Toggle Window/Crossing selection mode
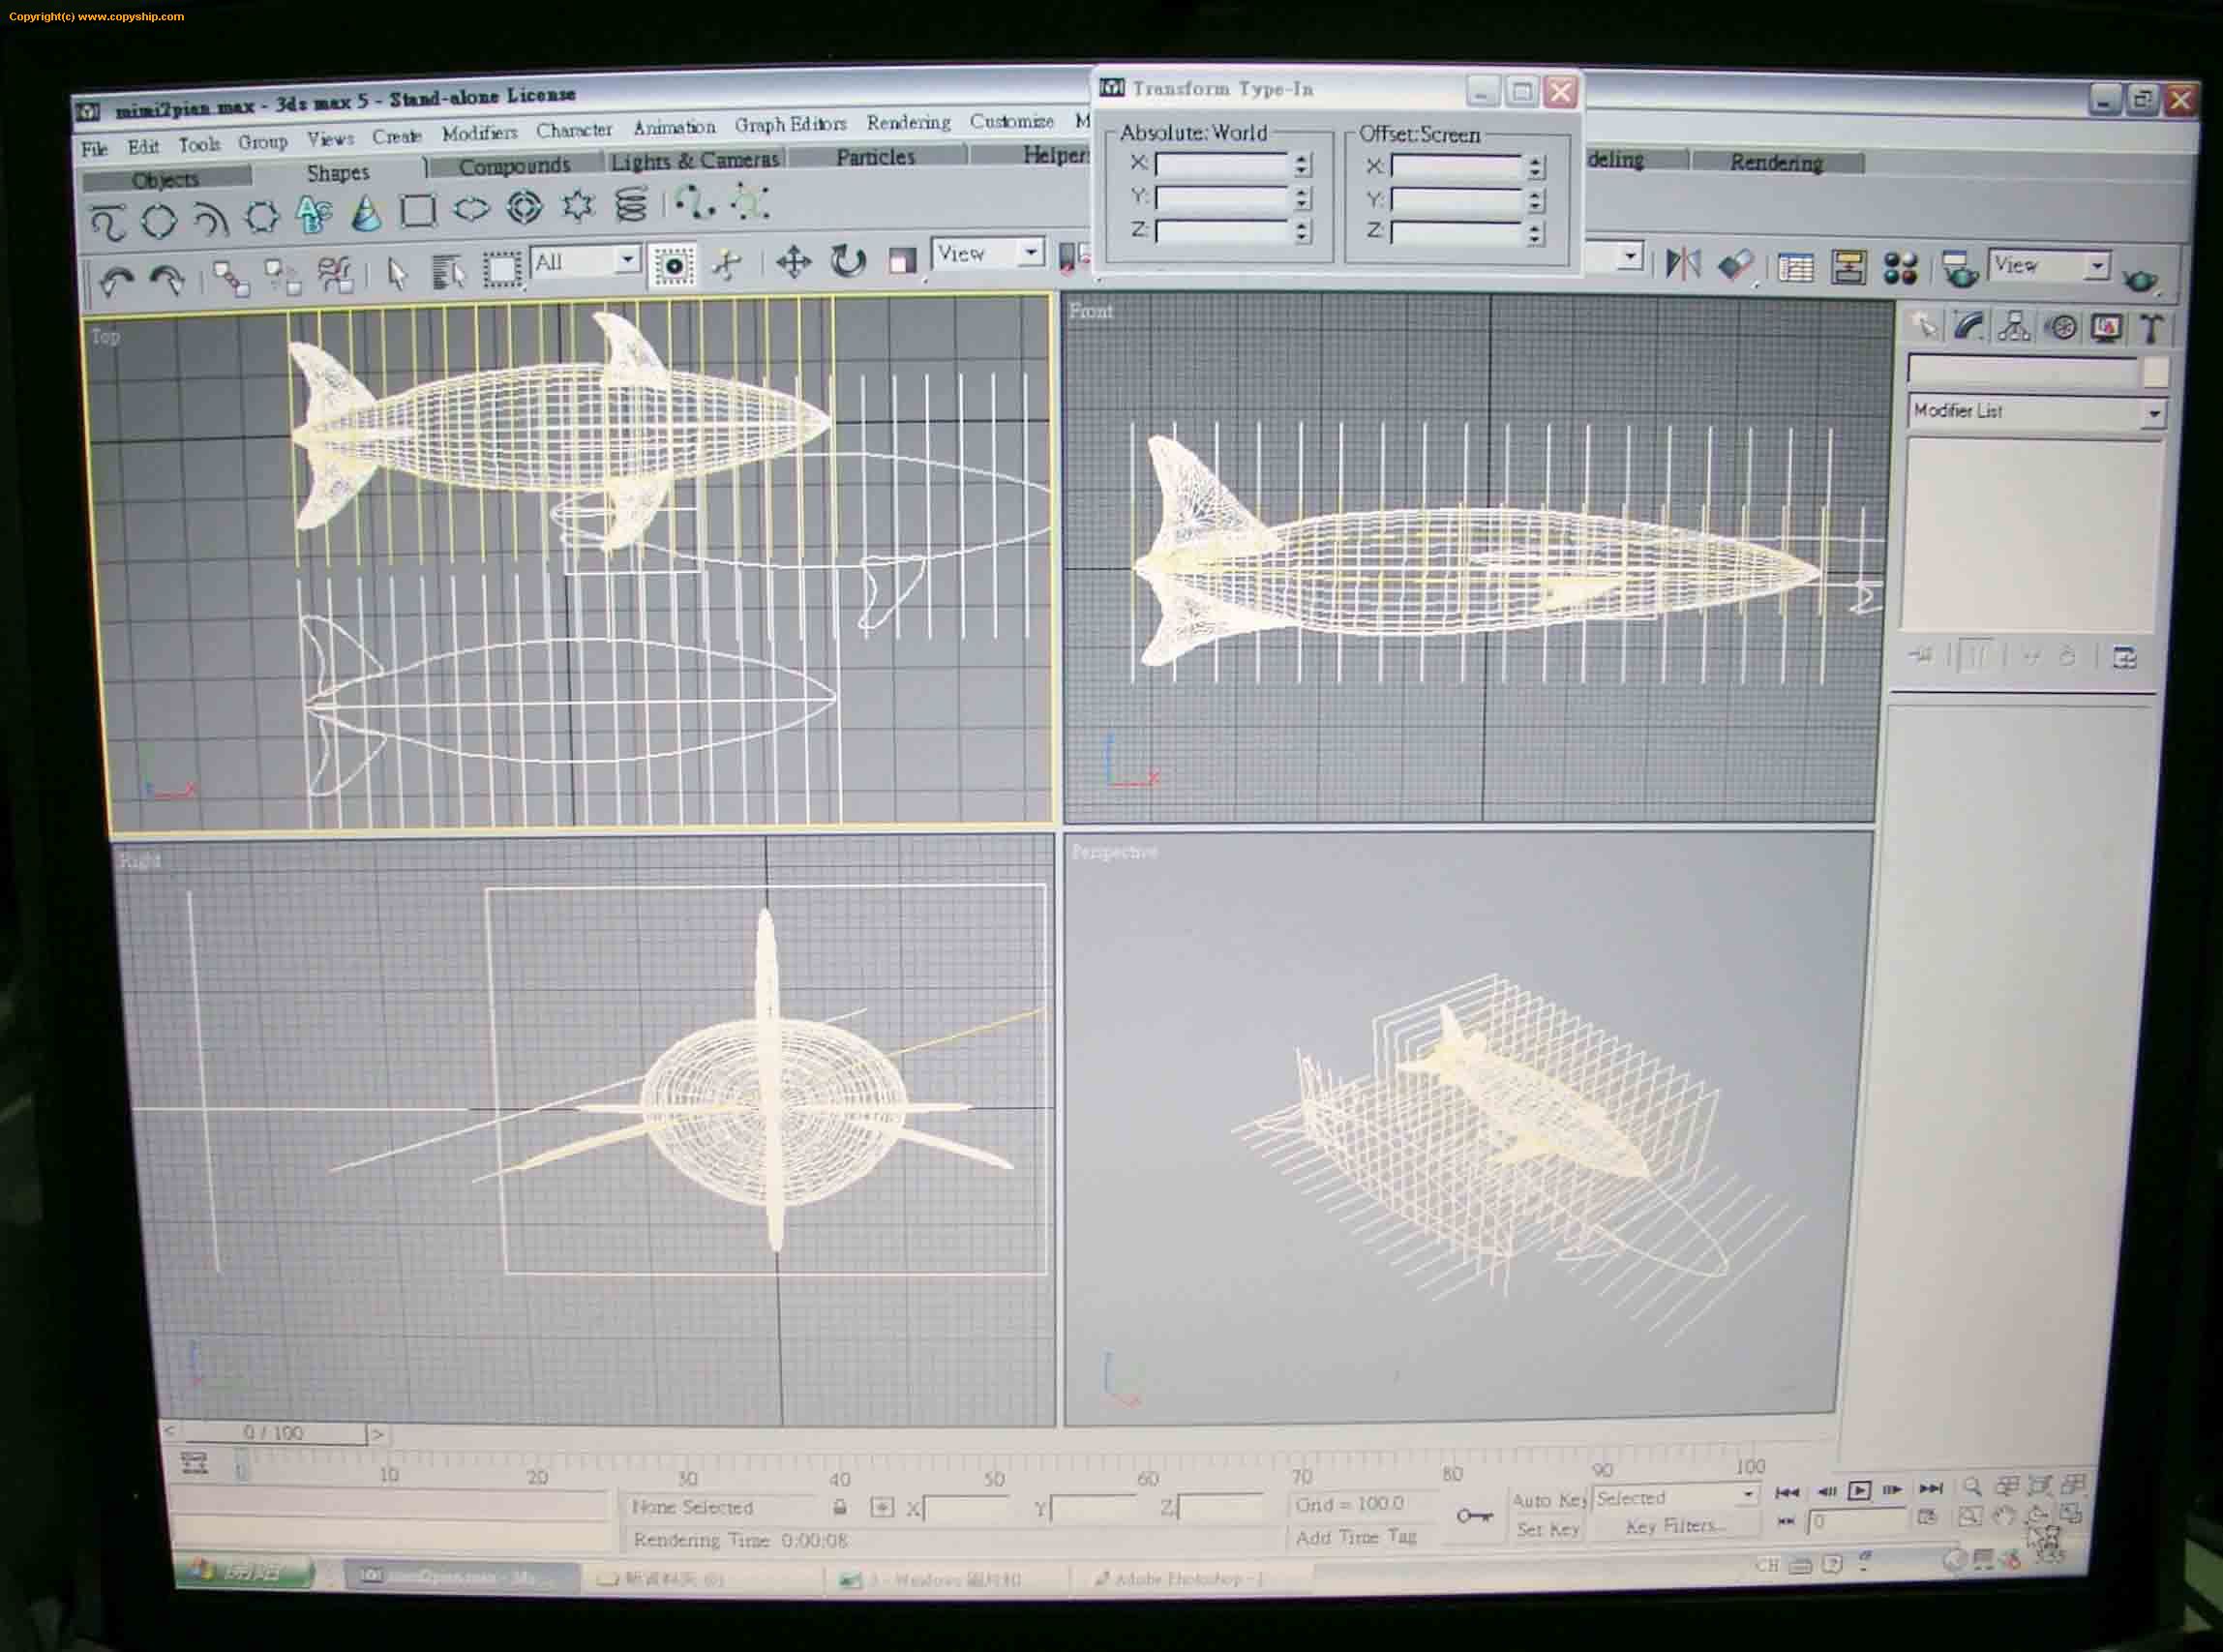This screenshot has width=2223, height=1652. click(x=673, y=265)
